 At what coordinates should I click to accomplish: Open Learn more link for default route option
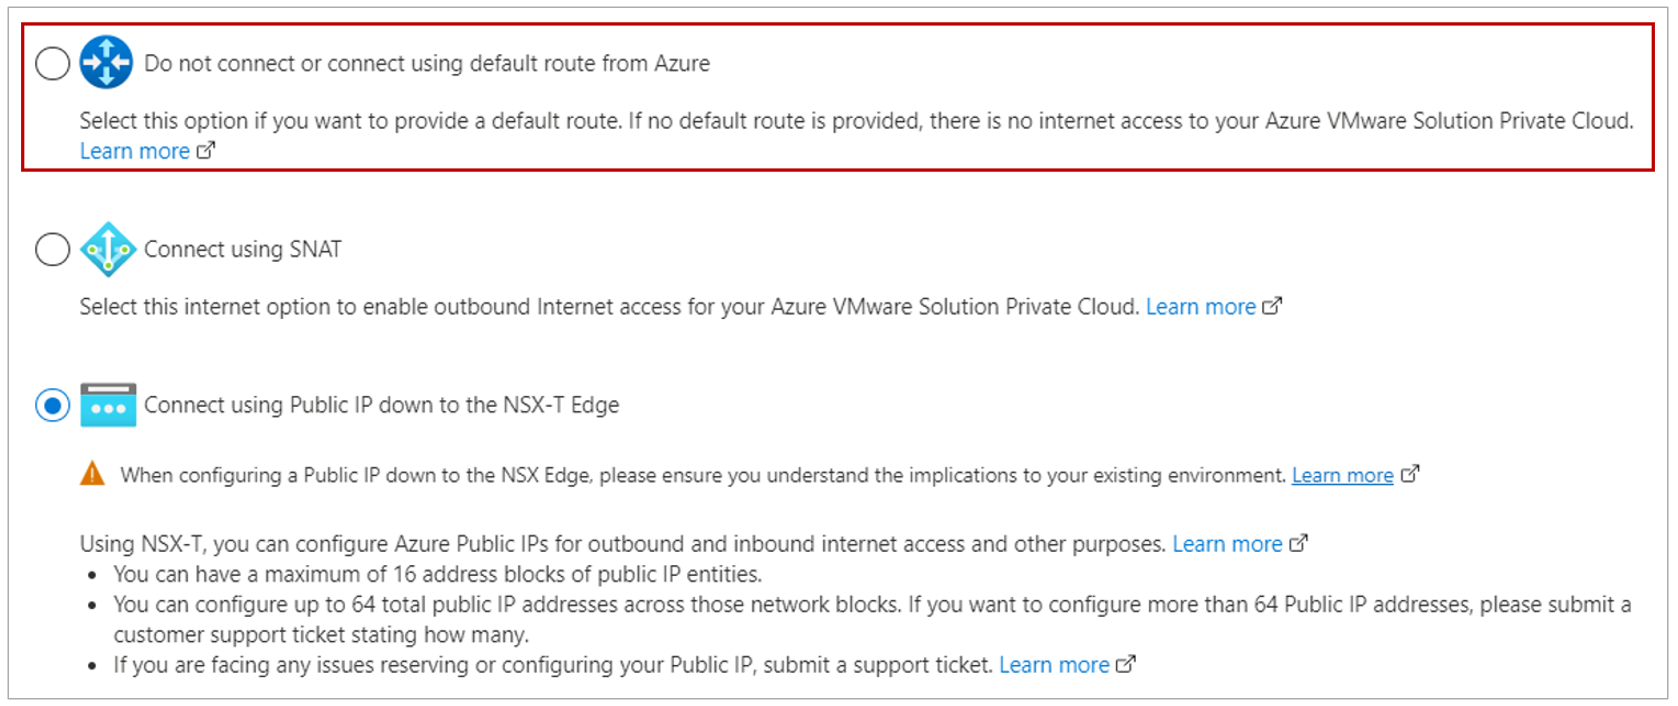(x=135, y=151)
